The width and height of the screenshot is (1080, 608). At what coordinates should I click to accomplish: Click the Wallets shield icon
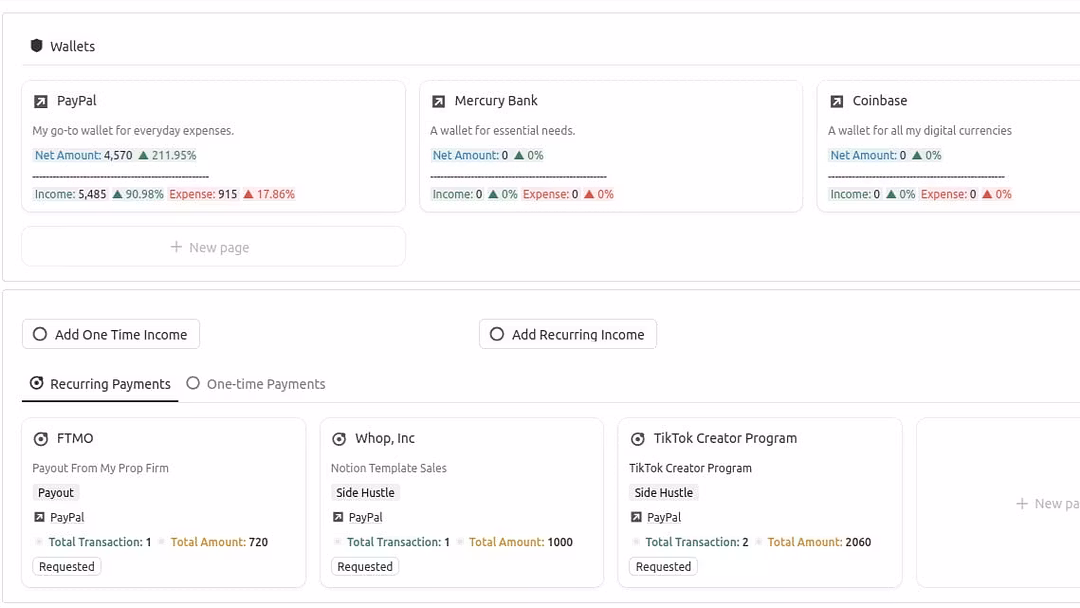pos(37,45)
